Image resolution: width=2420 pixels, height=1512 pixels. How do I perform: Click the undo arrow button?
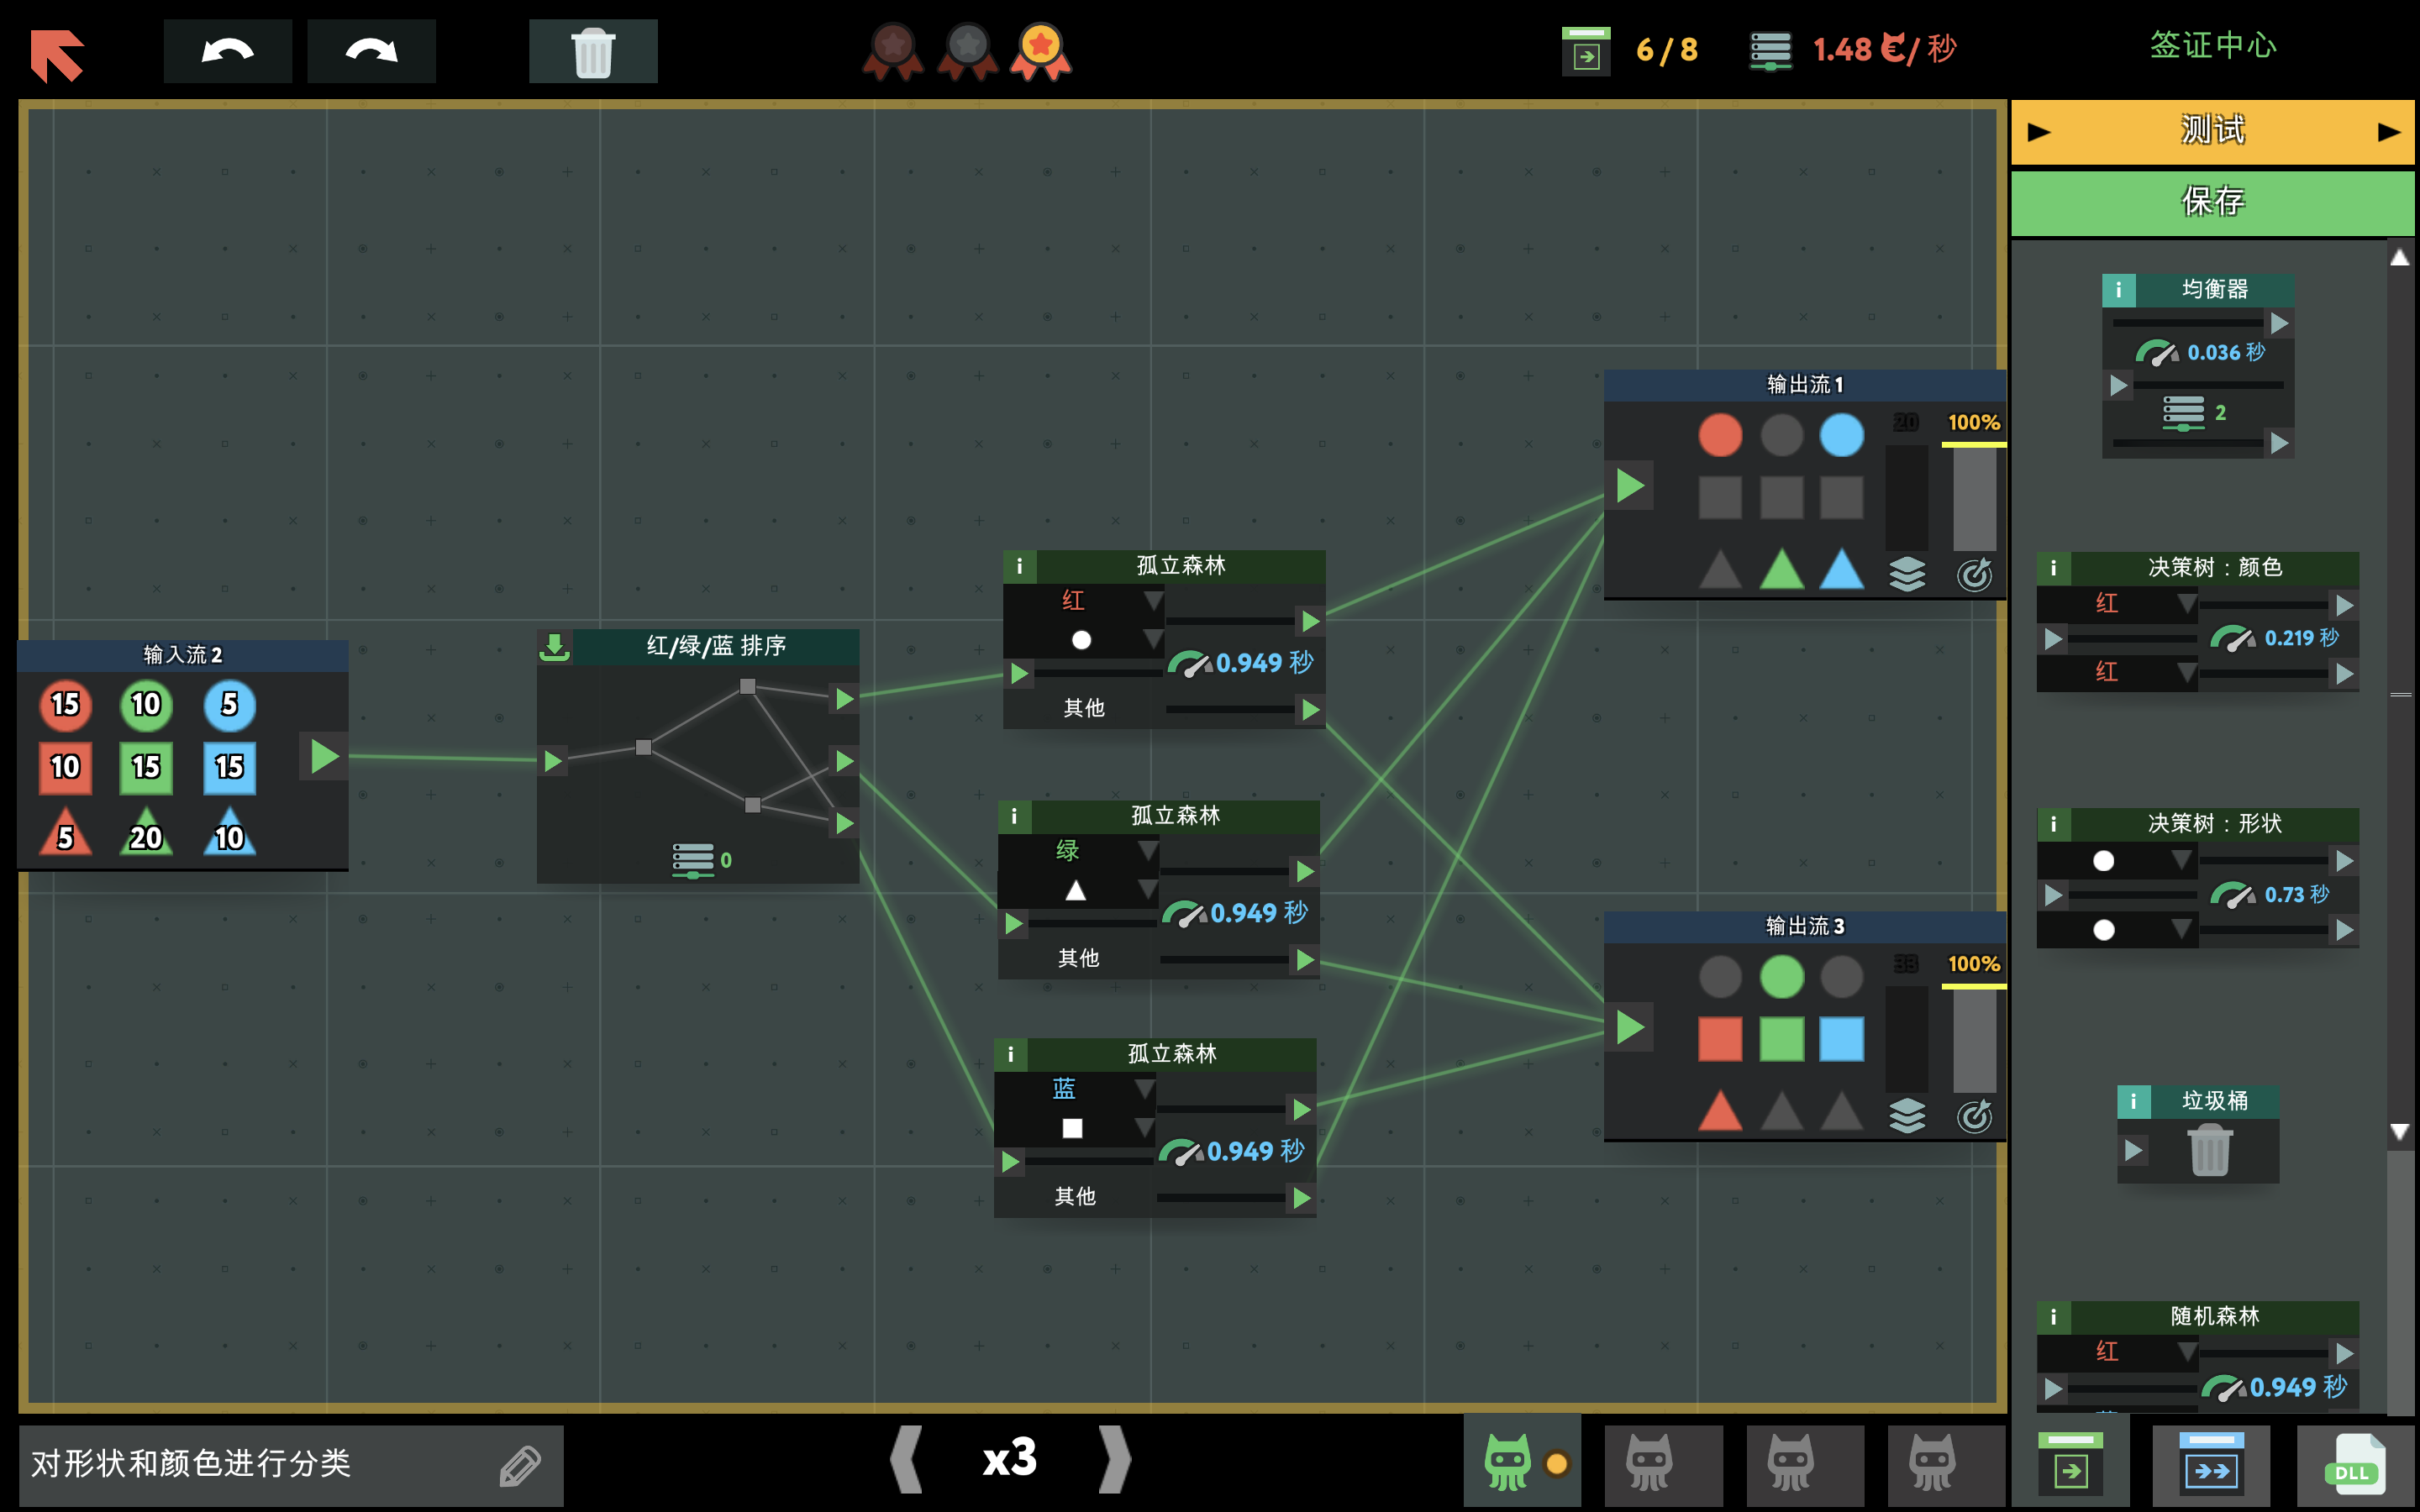pyautogui.click(x=227, y=51)
